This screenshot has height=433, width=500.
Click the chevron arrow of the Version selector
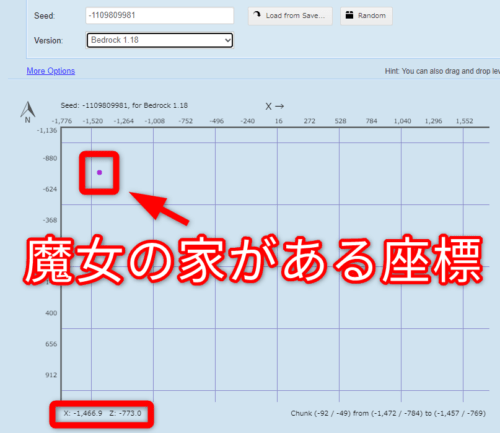pos(228,40)
